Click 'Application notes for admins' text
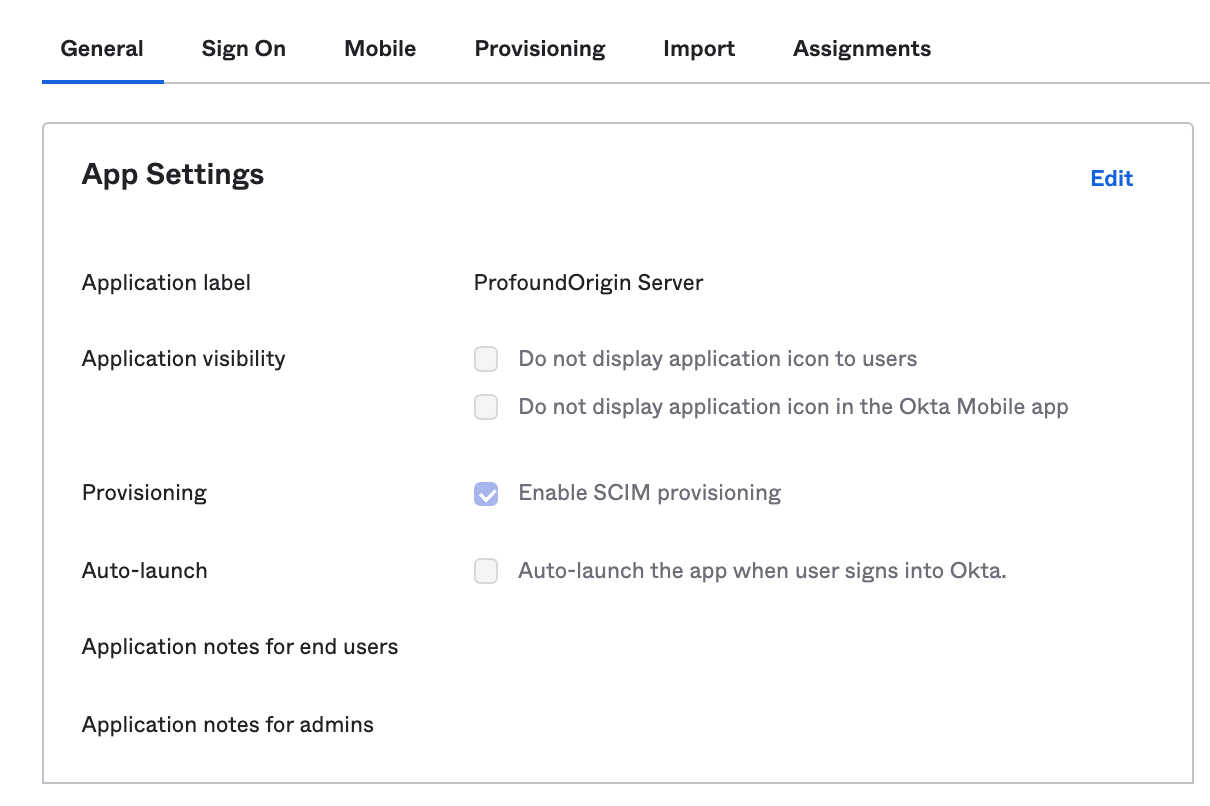This screenshot has height=806, width=1210. 228,725
